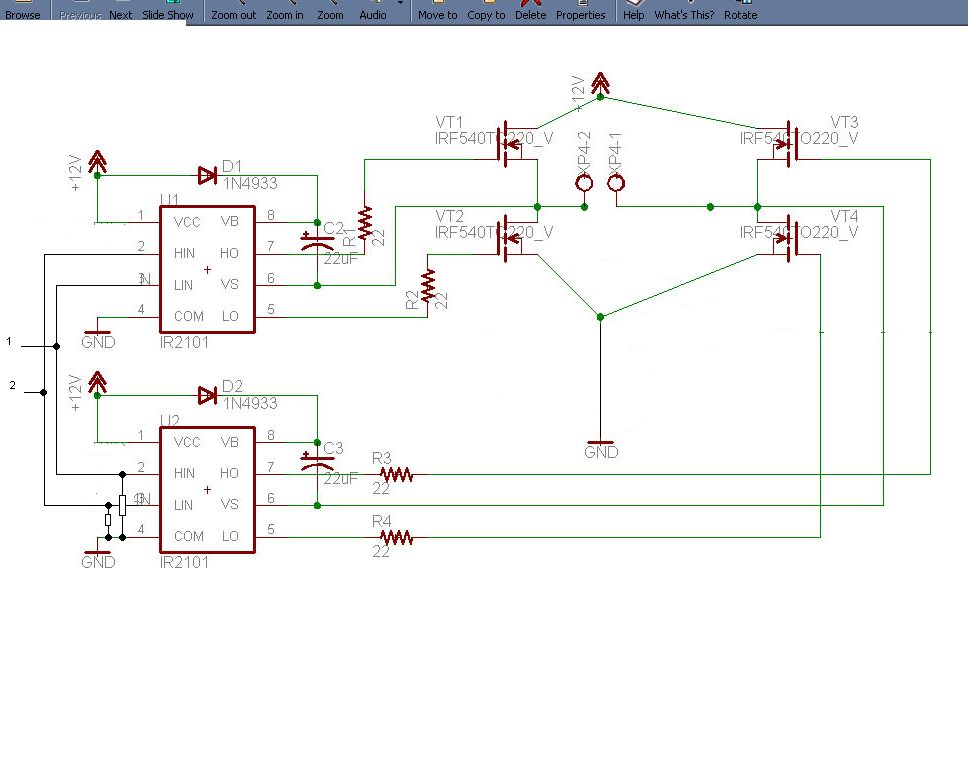This screenshot has height=768, width=968.
Task: Click the Browse toolbar button
Action: (x=22, y=11)
